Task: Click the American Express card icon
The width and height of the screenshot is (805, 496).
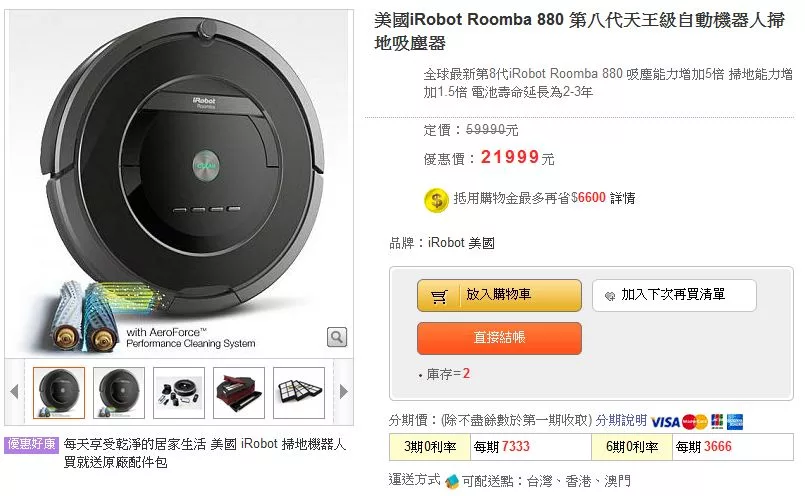Action: click(735, 421)
